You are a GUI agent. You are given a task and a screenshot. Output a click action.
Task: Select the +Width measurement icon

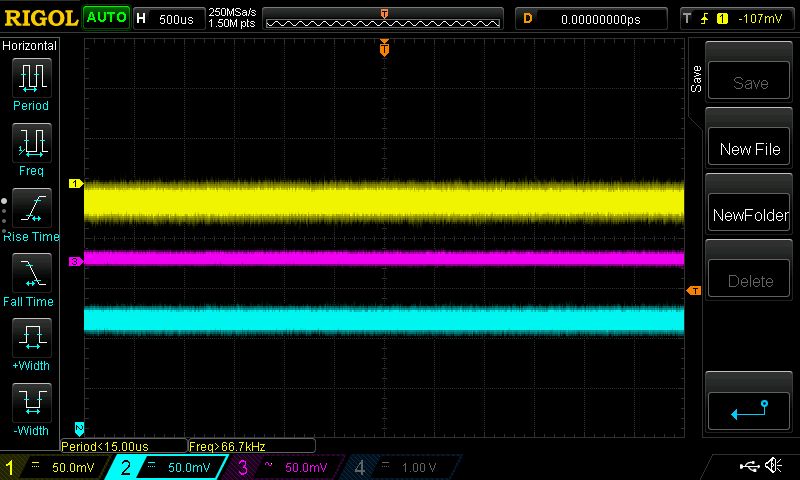click(x=32, y=337)
